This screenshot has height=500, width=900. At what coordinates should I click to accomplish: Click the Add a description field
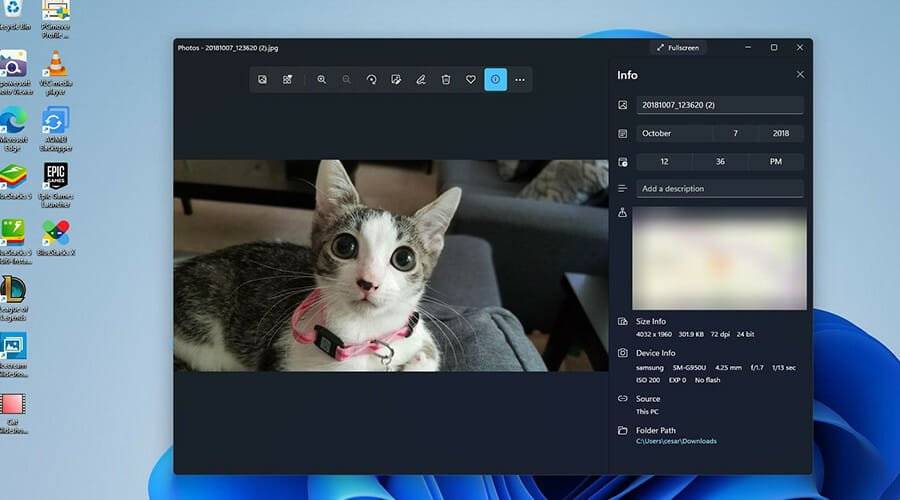point(719,188)
